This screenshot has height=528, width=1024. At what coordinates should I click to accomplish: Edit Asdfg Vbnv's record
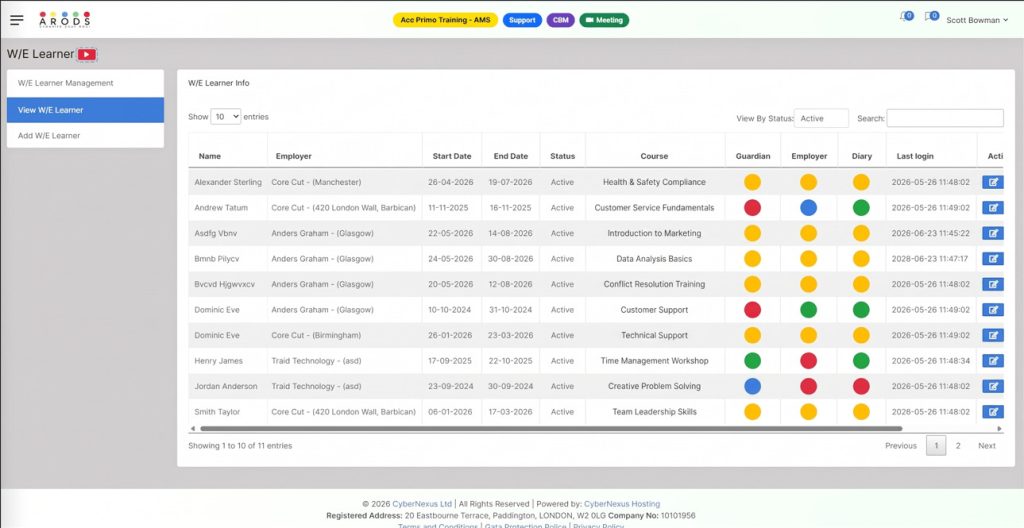pyautogui.click(x=993, y=233)
